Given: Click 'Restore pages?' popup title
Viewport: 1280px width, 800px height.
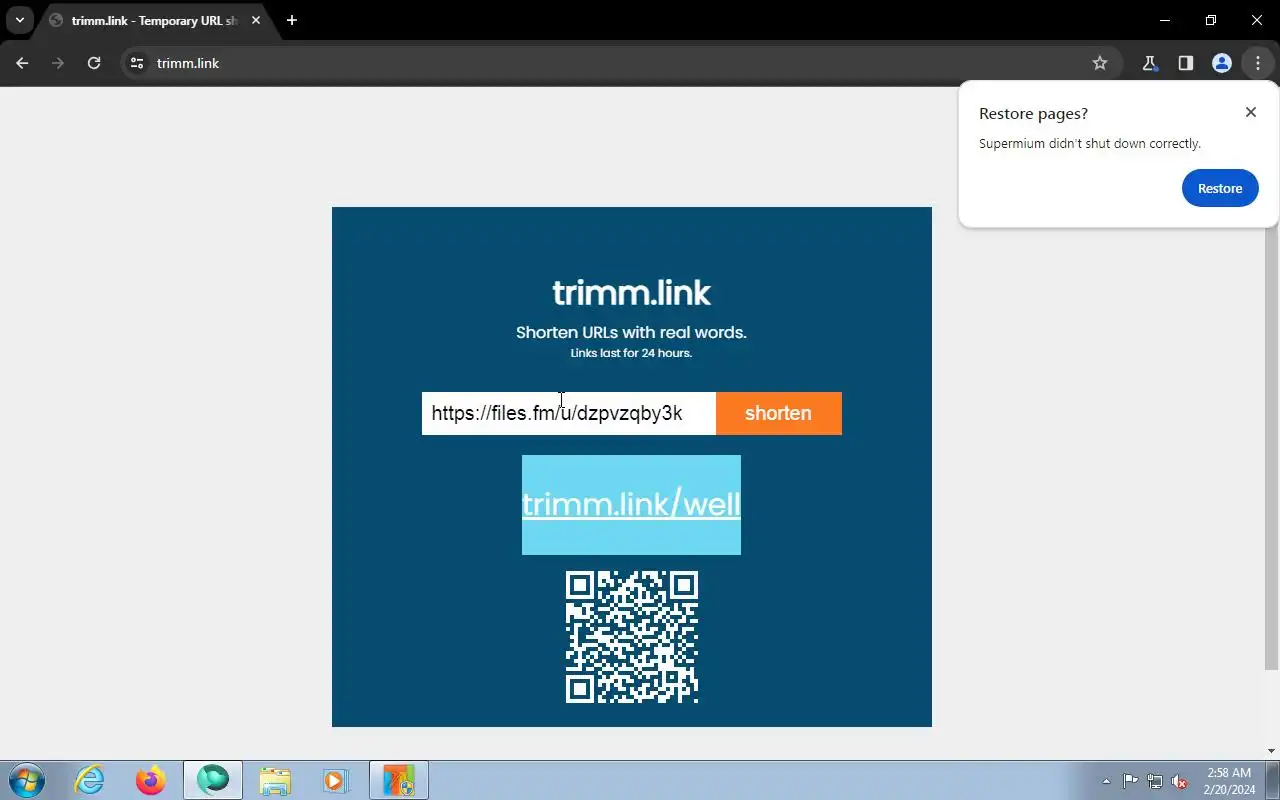Looking at the screenshot, I should click(1033, 114).
